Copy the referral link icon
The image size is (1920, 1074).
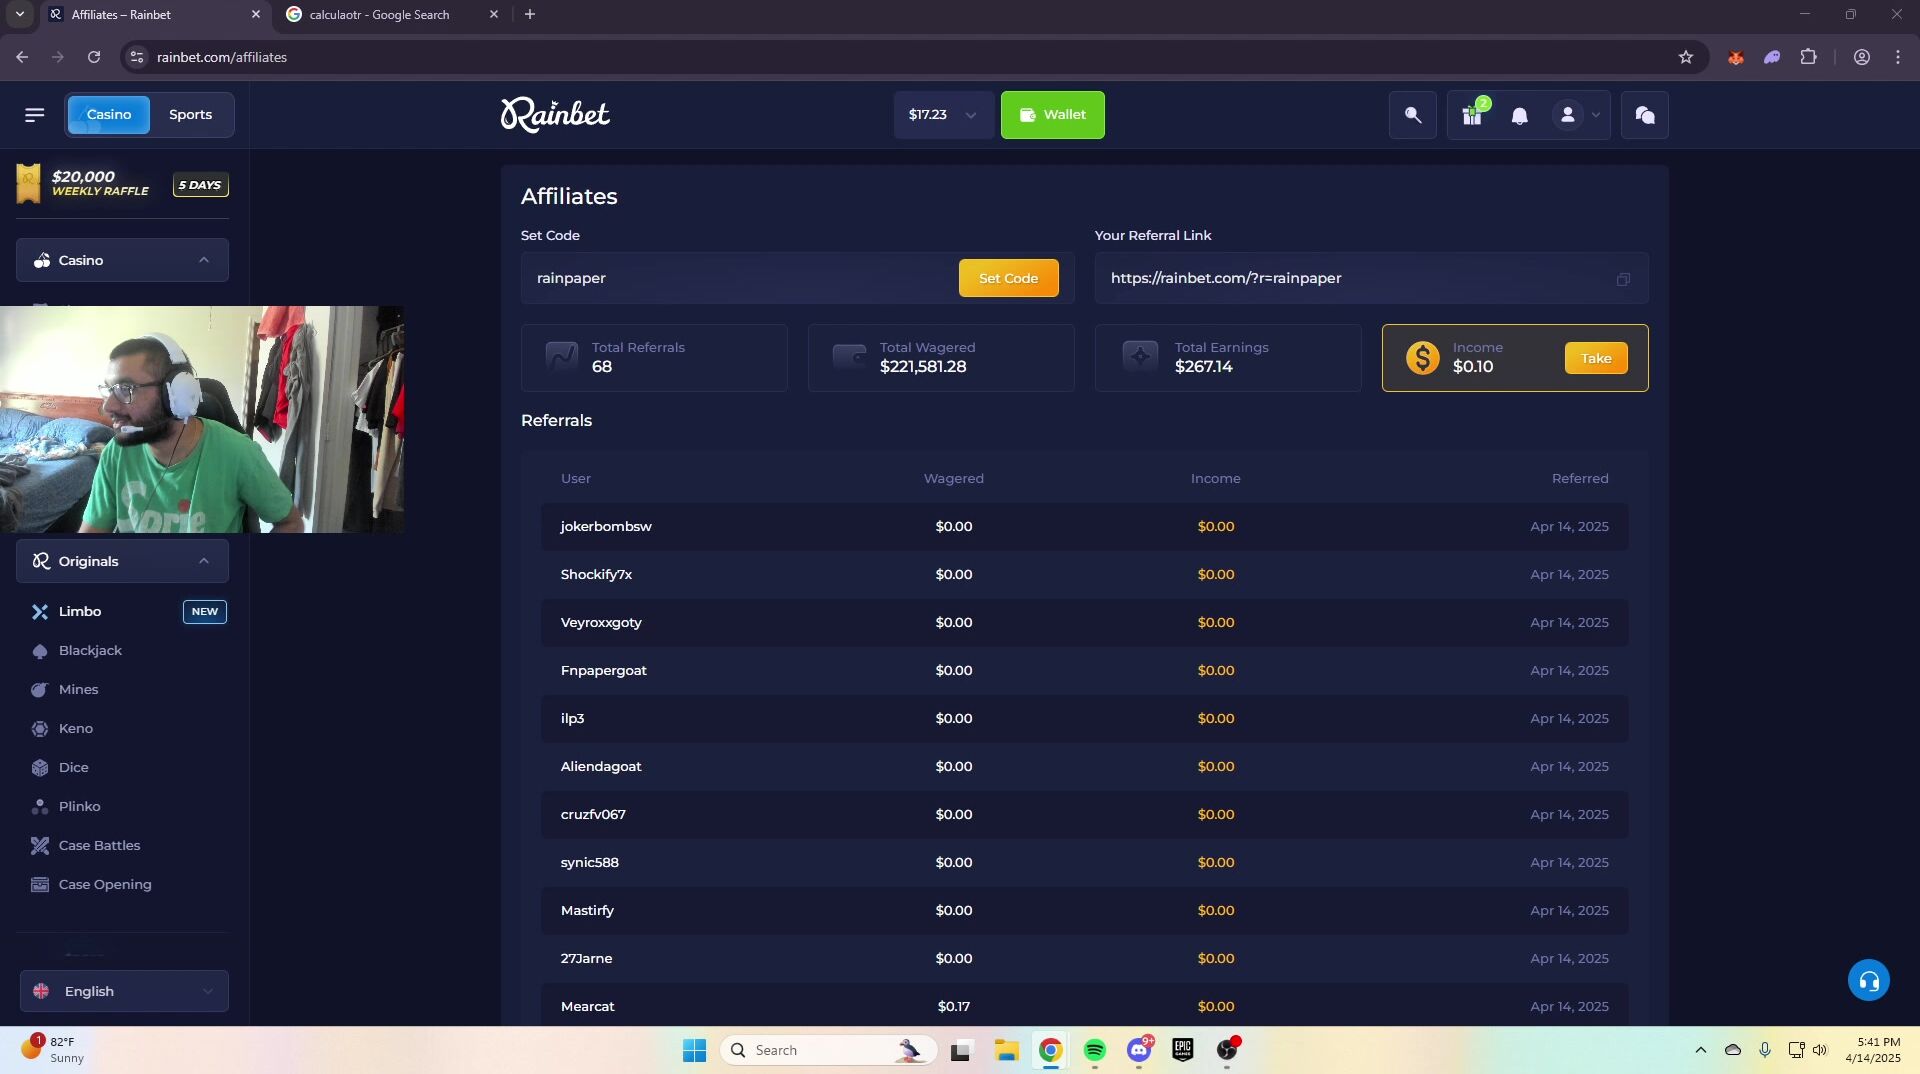point(1623,279)
